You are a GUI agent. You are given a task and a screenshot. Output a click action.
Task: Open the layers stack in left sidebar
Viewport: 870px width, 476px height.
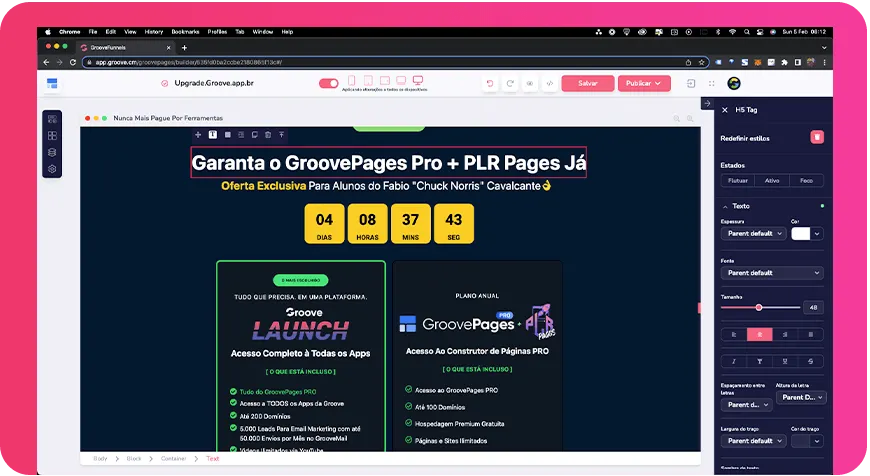(x=52, y=153)
